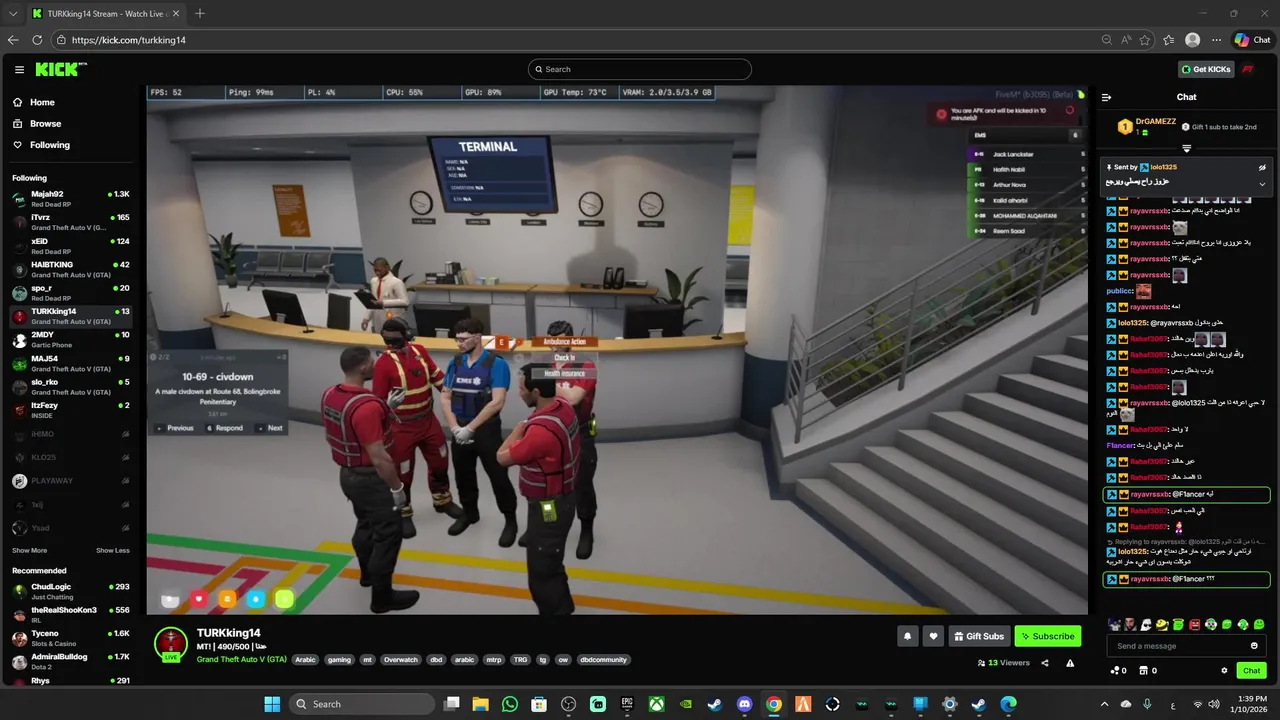Open recommended channel Tyceno
The width and height of the screenshot is (1280, 720).
70,638
